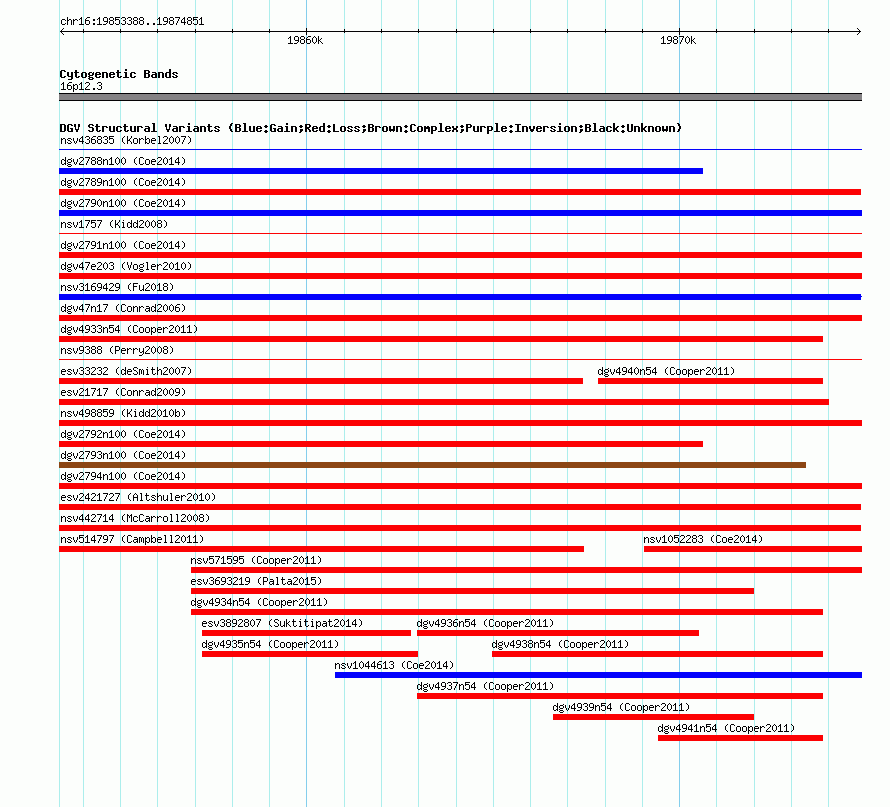
Task: Select the blue nsv3169429 (Fu2018) bar
Action: [x=460, y=297]
